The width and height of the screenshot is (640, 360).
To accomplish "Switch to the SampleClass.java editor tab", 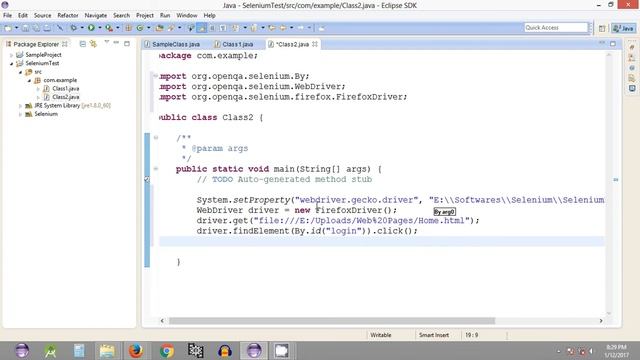I will click(176, 44).
